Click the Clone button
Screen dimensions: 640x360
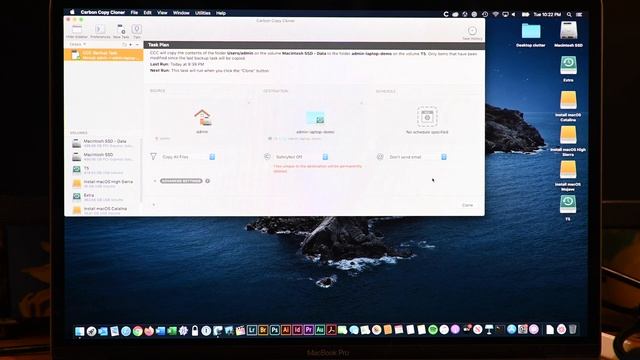tap(467, 205)
